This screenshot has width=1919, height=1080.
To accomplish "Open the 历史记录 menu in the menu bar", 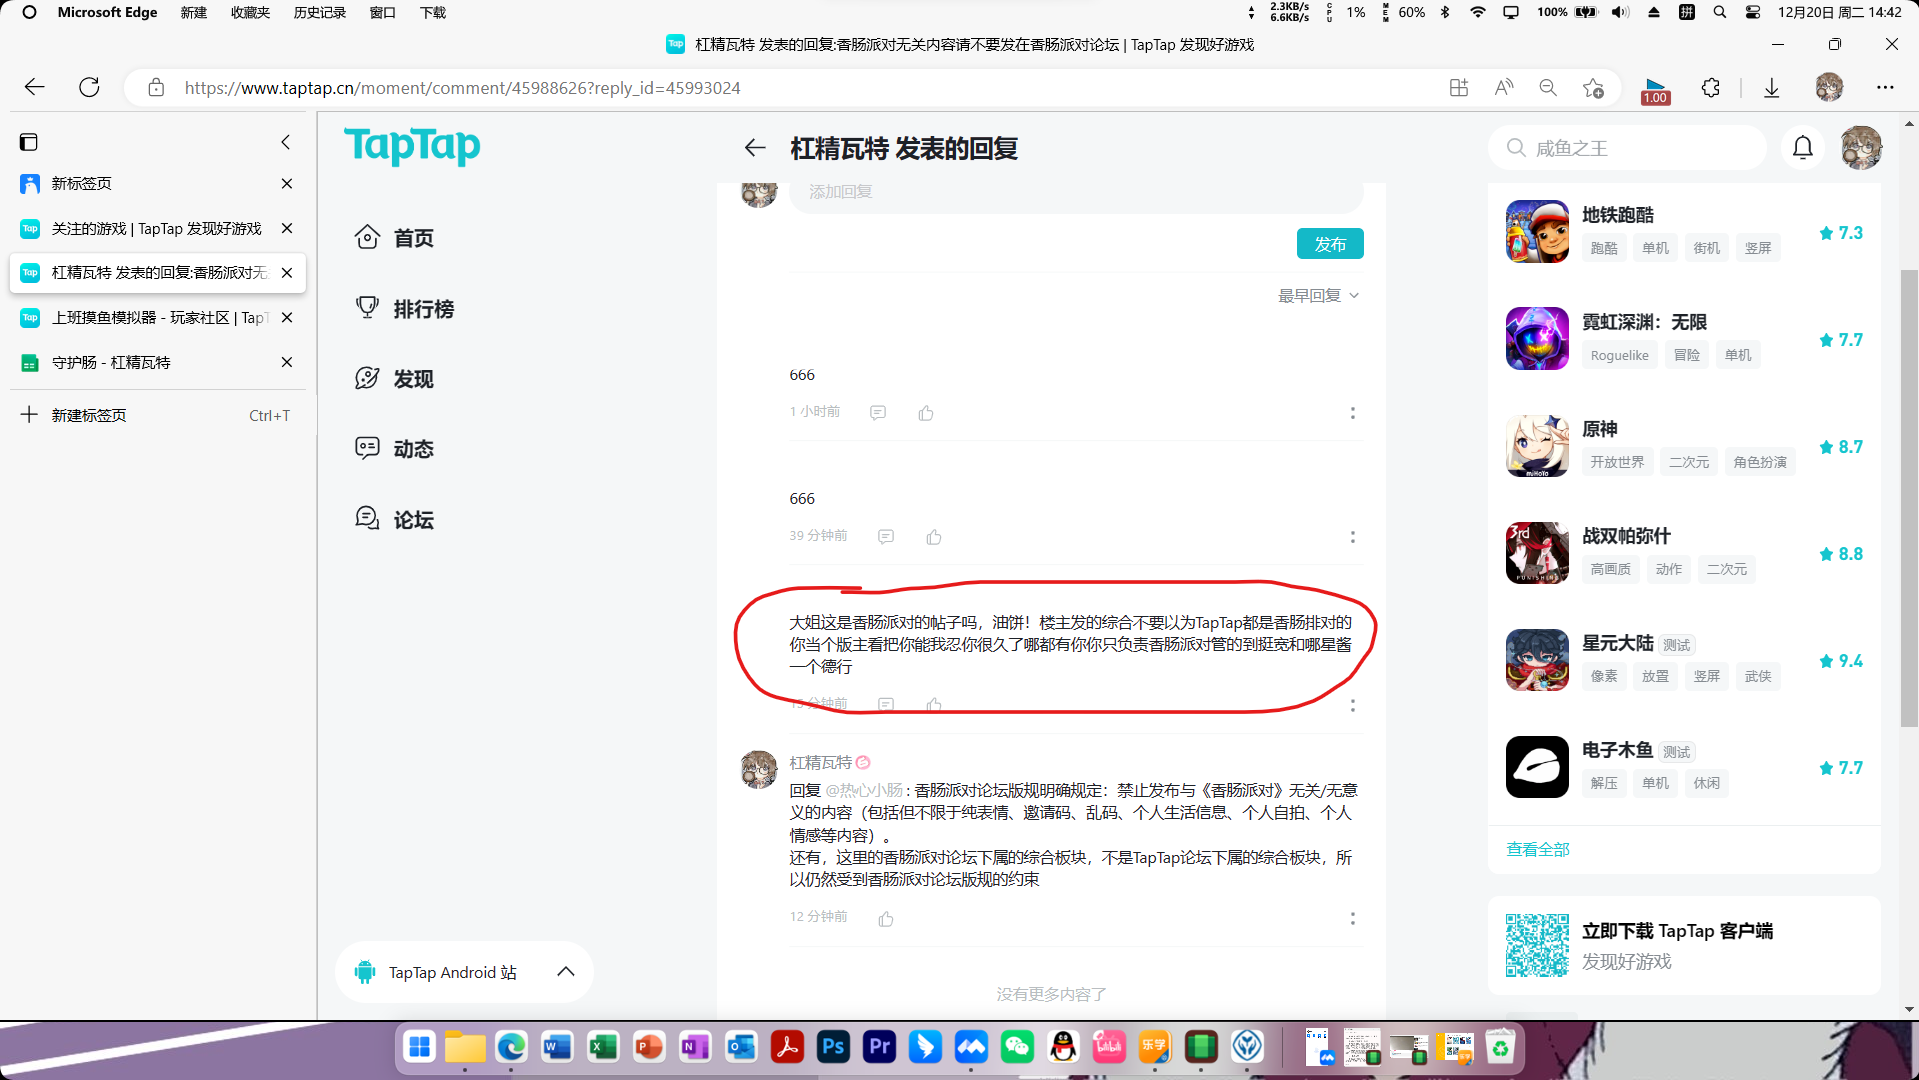I will (x=319, y=12).
